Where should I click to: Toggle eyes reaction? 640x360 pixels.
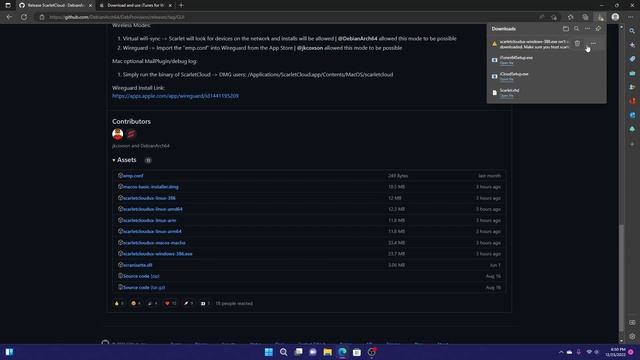tap(205, 303)
